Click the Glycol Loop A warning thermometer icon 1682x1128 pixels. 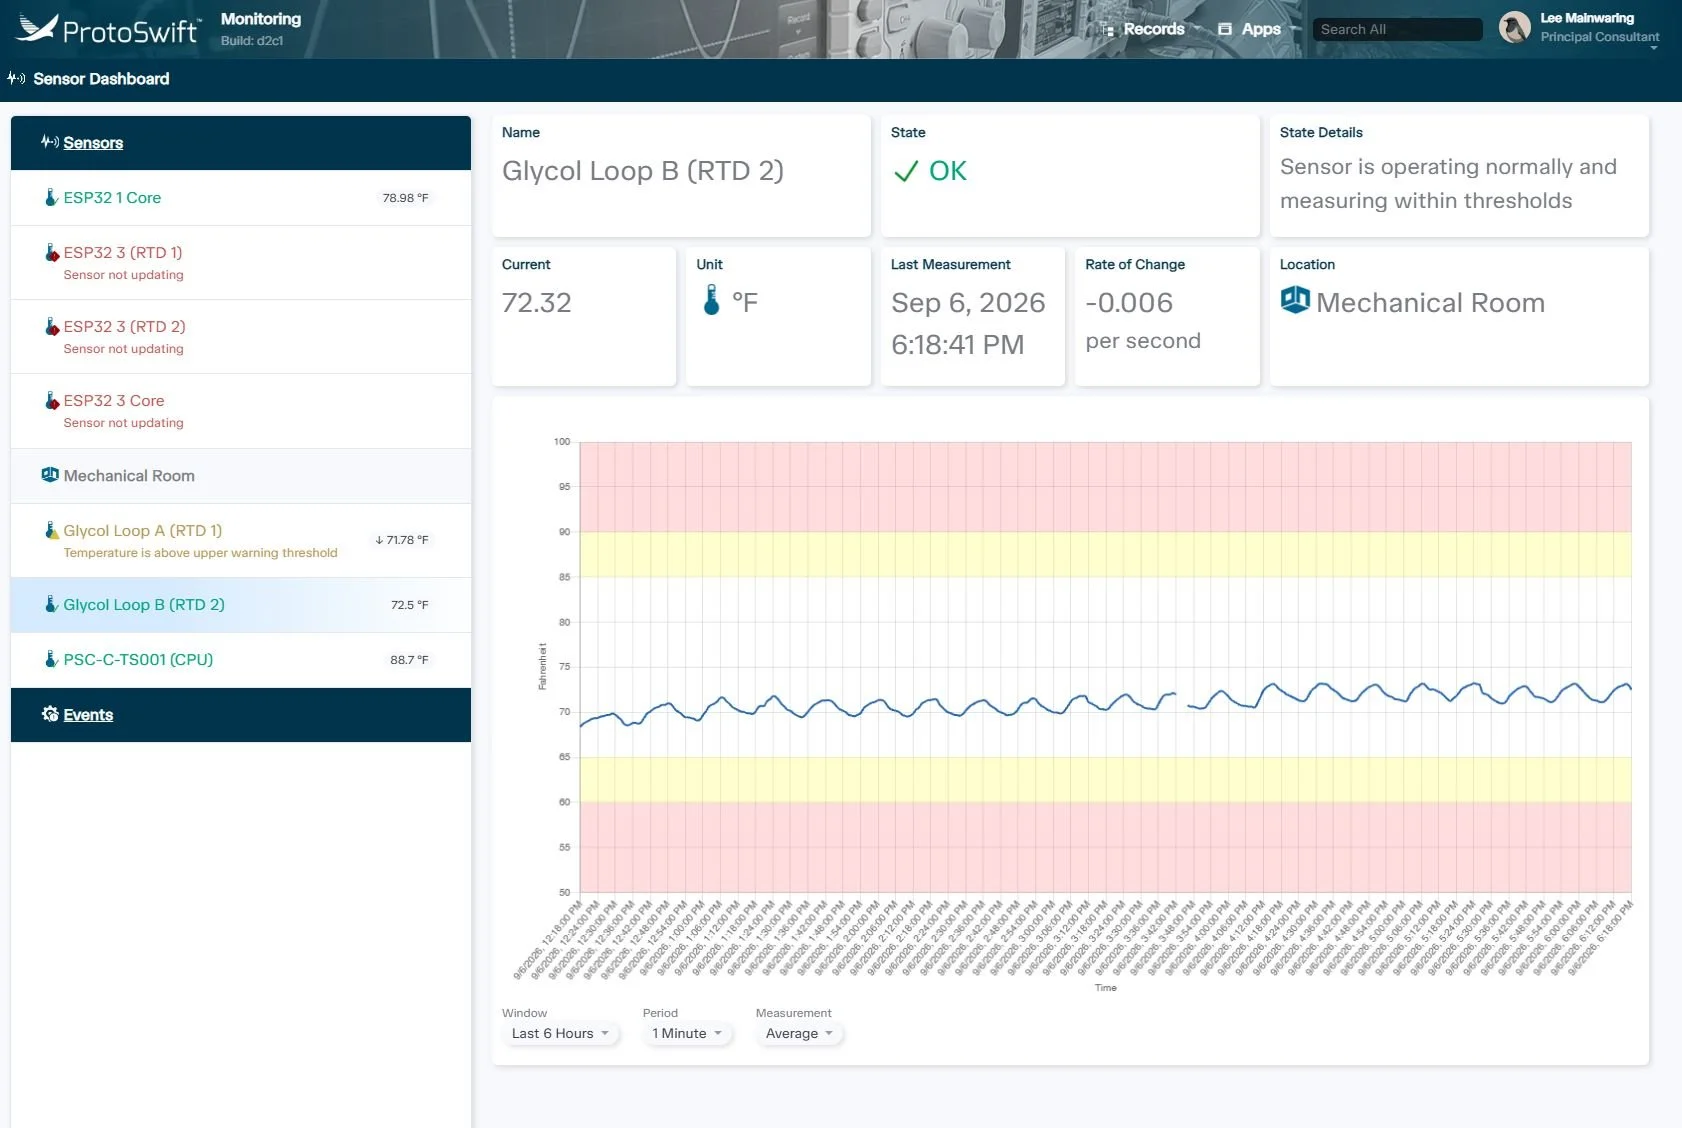click(x=51, y=530)
